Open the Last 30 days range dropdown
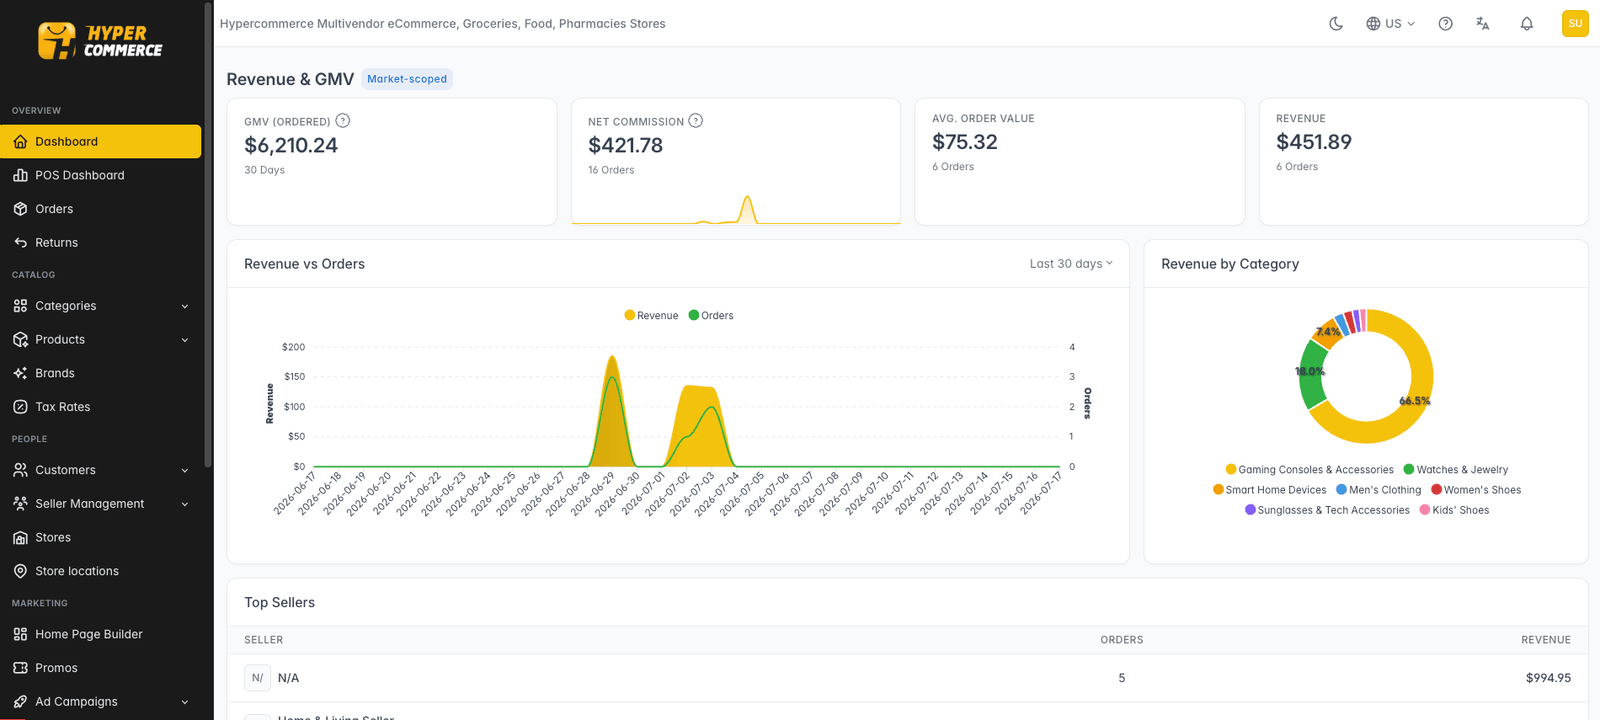 tap(1071, 264)
